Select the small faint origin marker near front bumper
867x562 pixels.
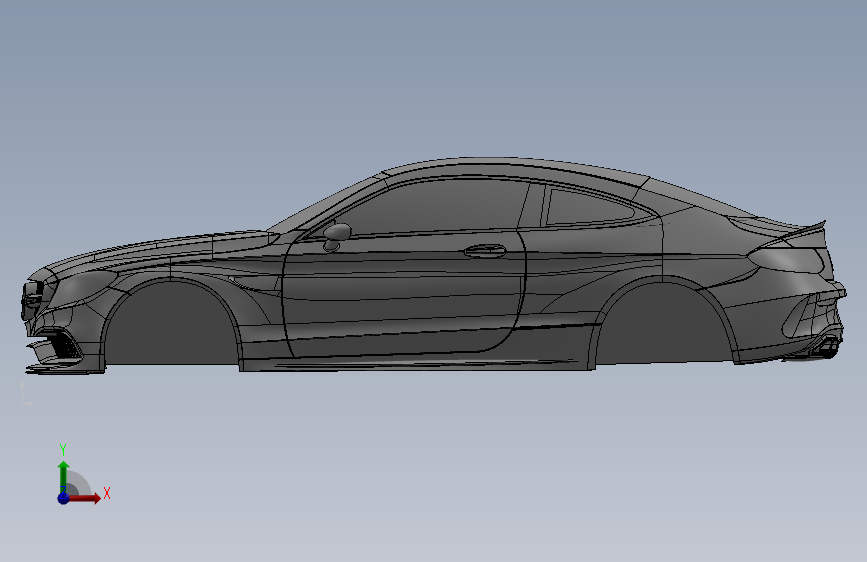(26, 393)
